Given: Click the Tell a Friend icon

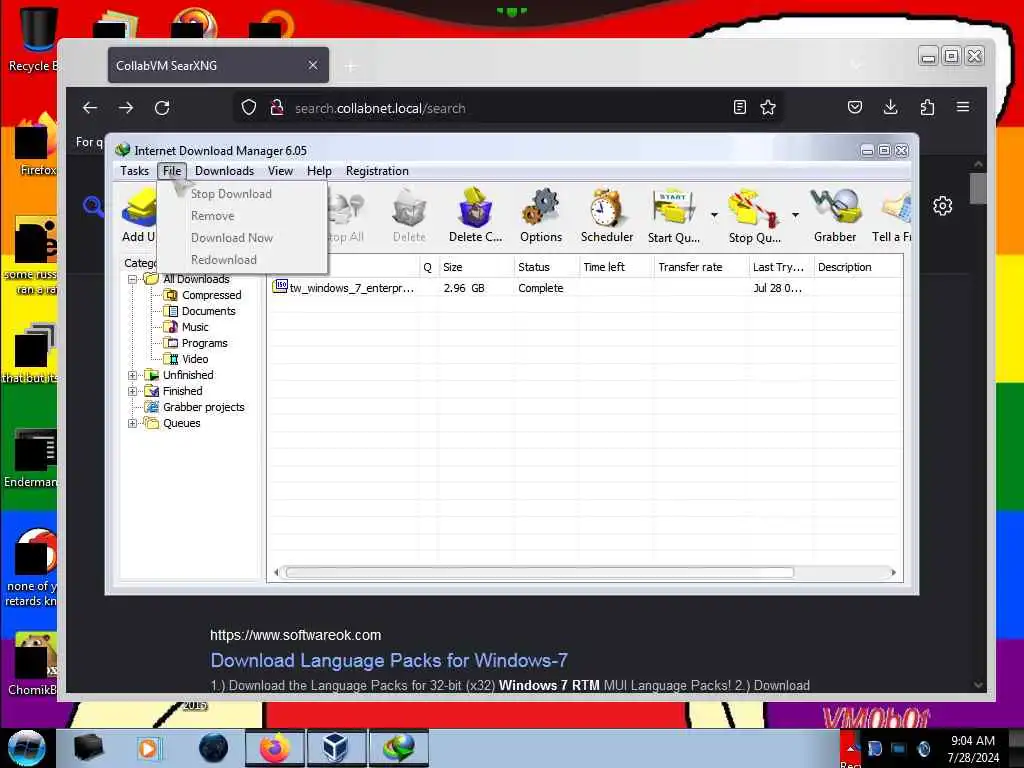Looking at the screenshot, I should pyautogui.click(x=892, y=216).
